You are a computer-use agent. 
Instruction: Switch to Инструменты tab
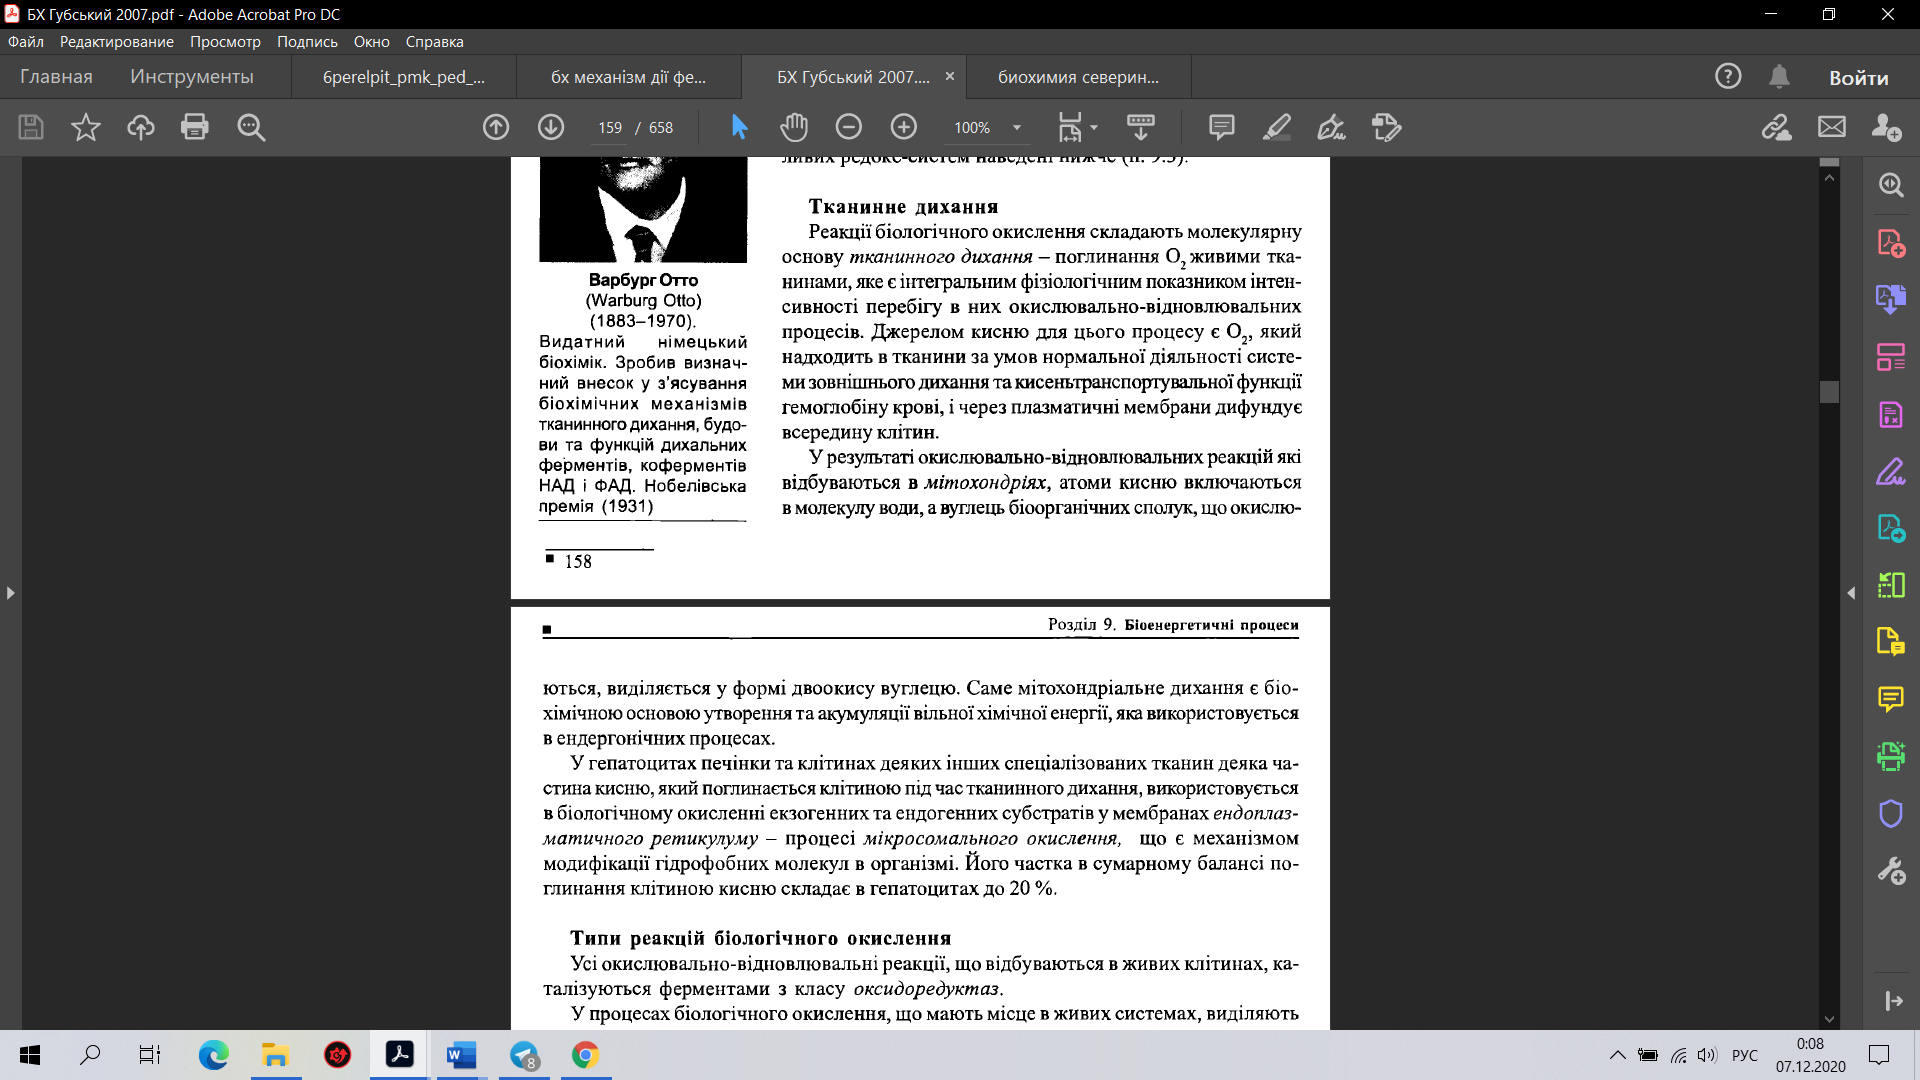(192, 77)
